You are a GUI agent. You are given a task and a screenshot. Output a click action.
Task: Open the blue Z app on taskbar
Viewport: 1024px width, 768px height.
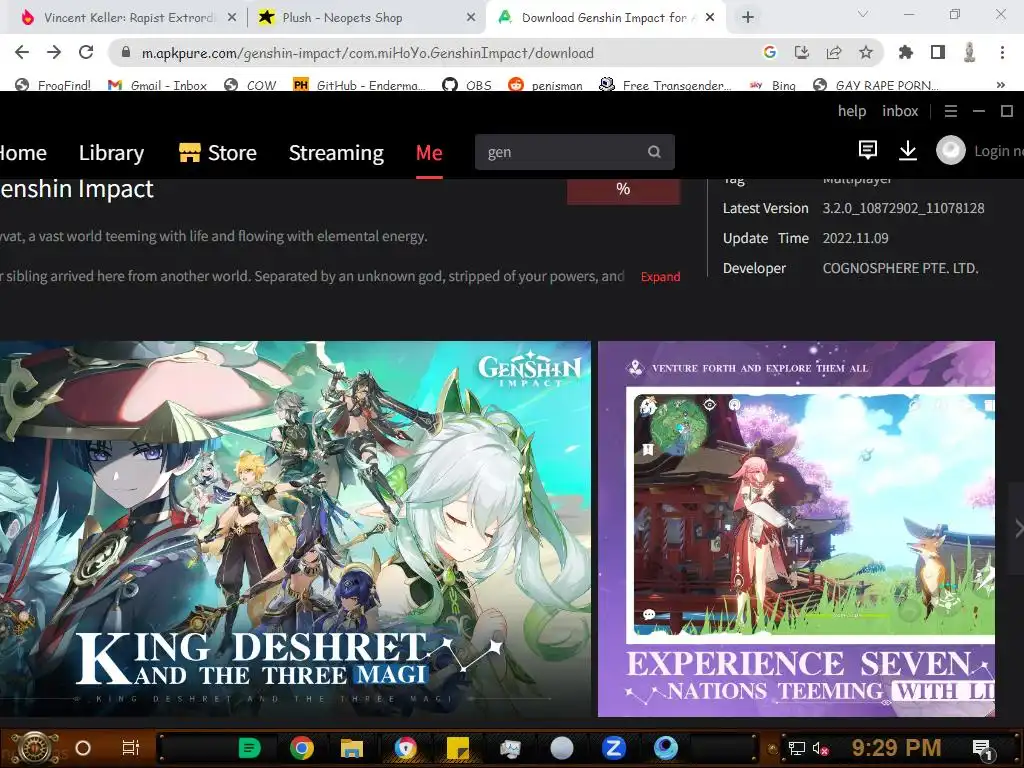point(613,748)
